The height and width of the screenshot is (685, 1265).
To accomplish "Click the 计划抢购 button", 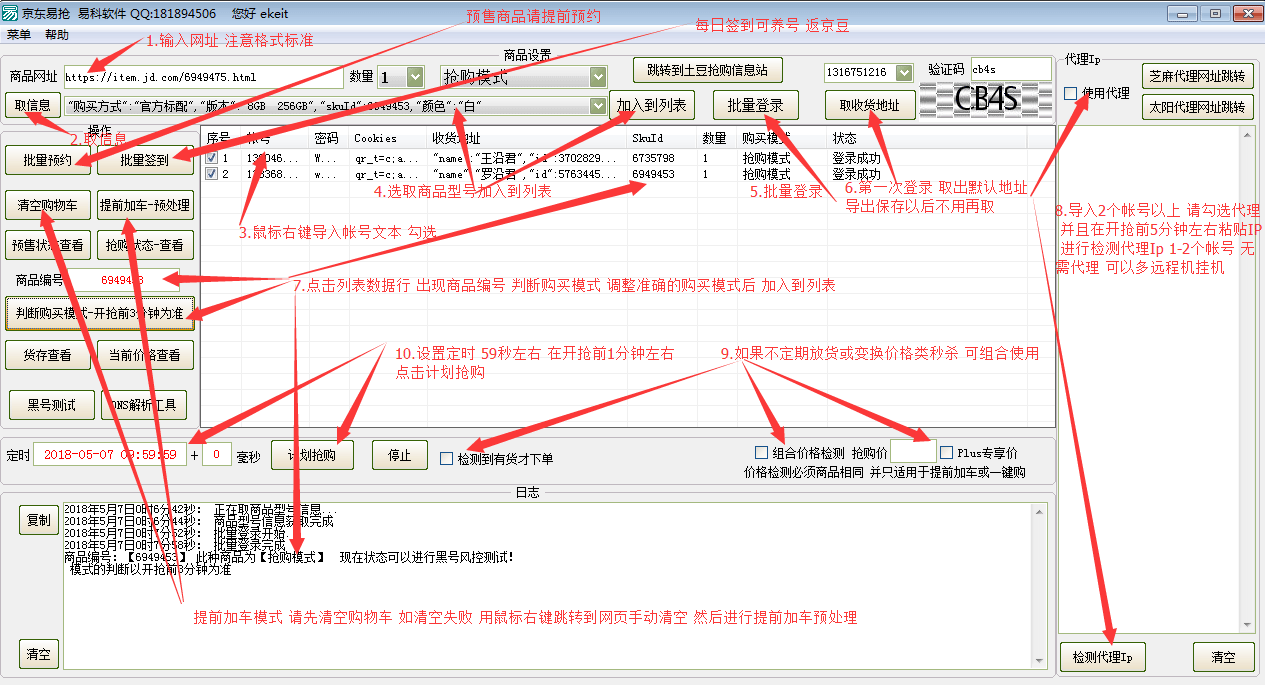I will pyautogui.click(x=311, y=455).
